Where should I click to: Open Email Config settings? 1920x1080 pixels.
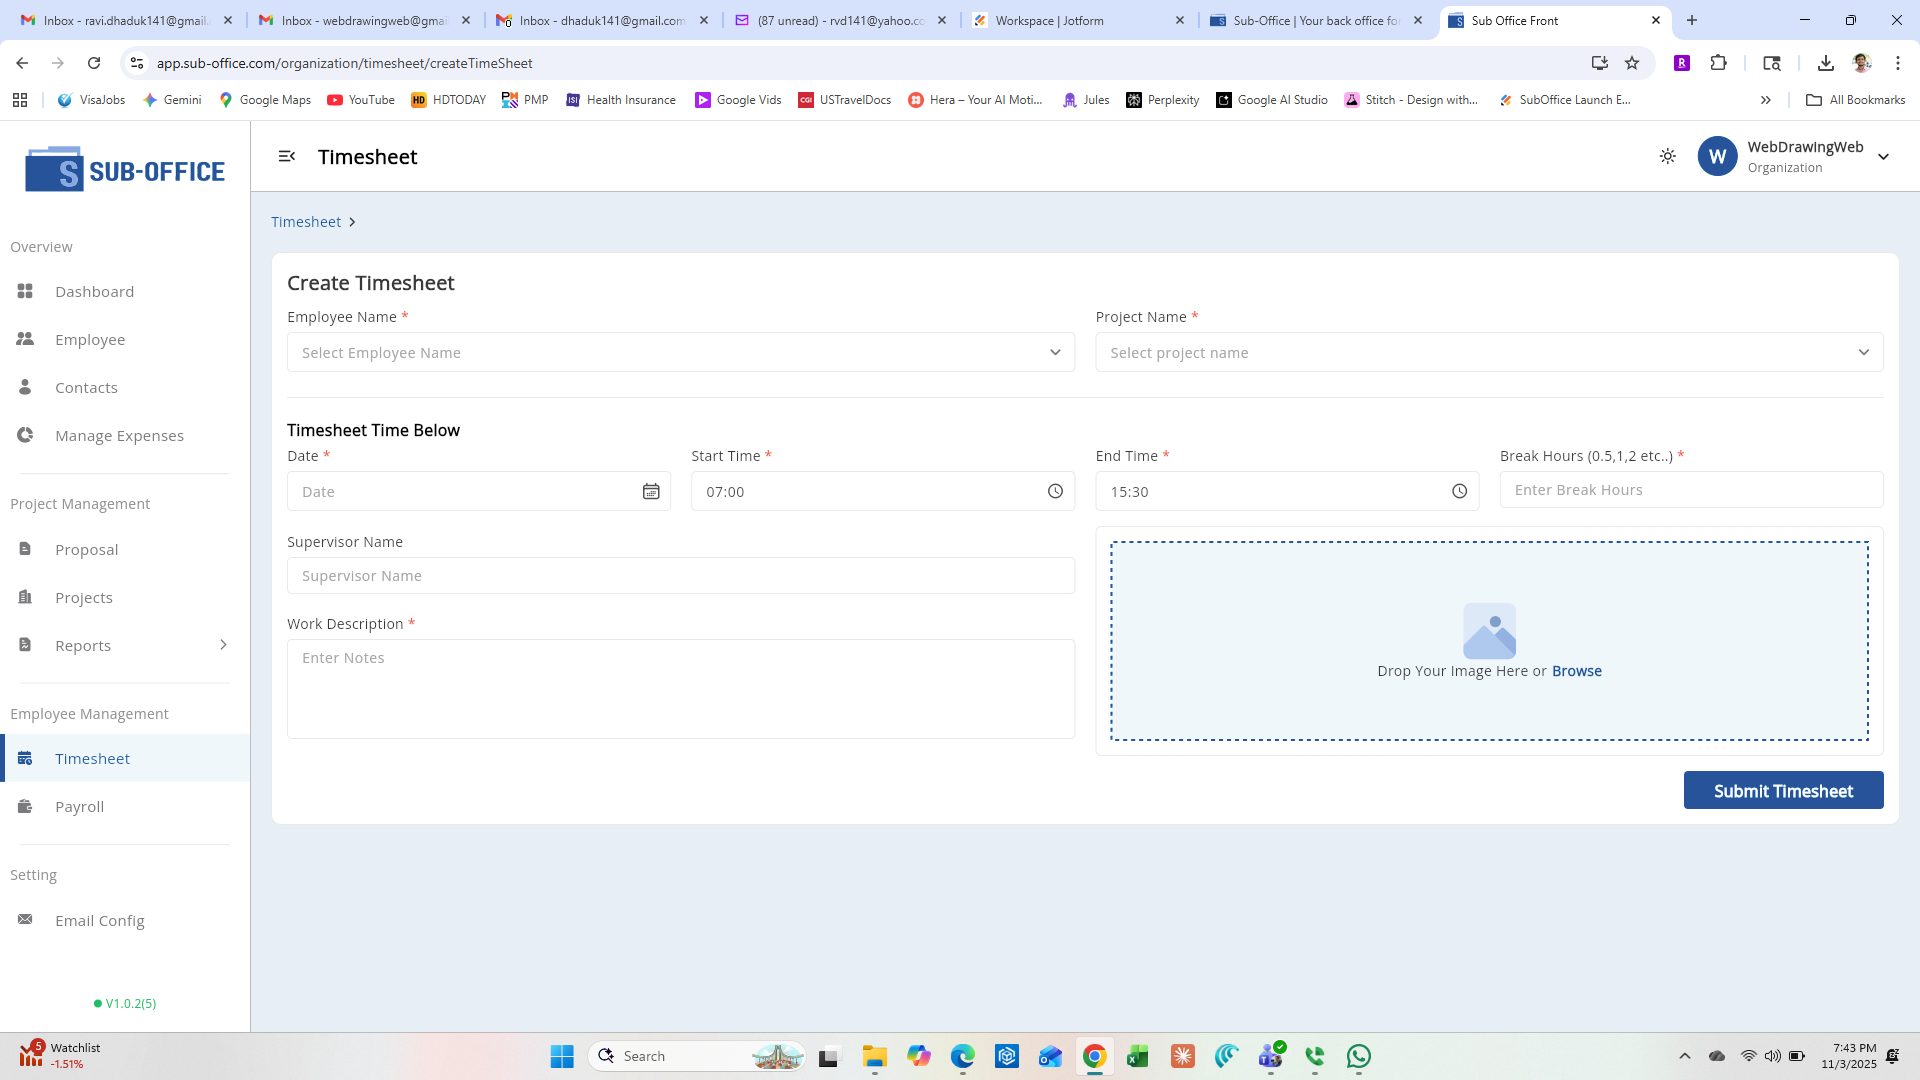(x=99, y=921)
